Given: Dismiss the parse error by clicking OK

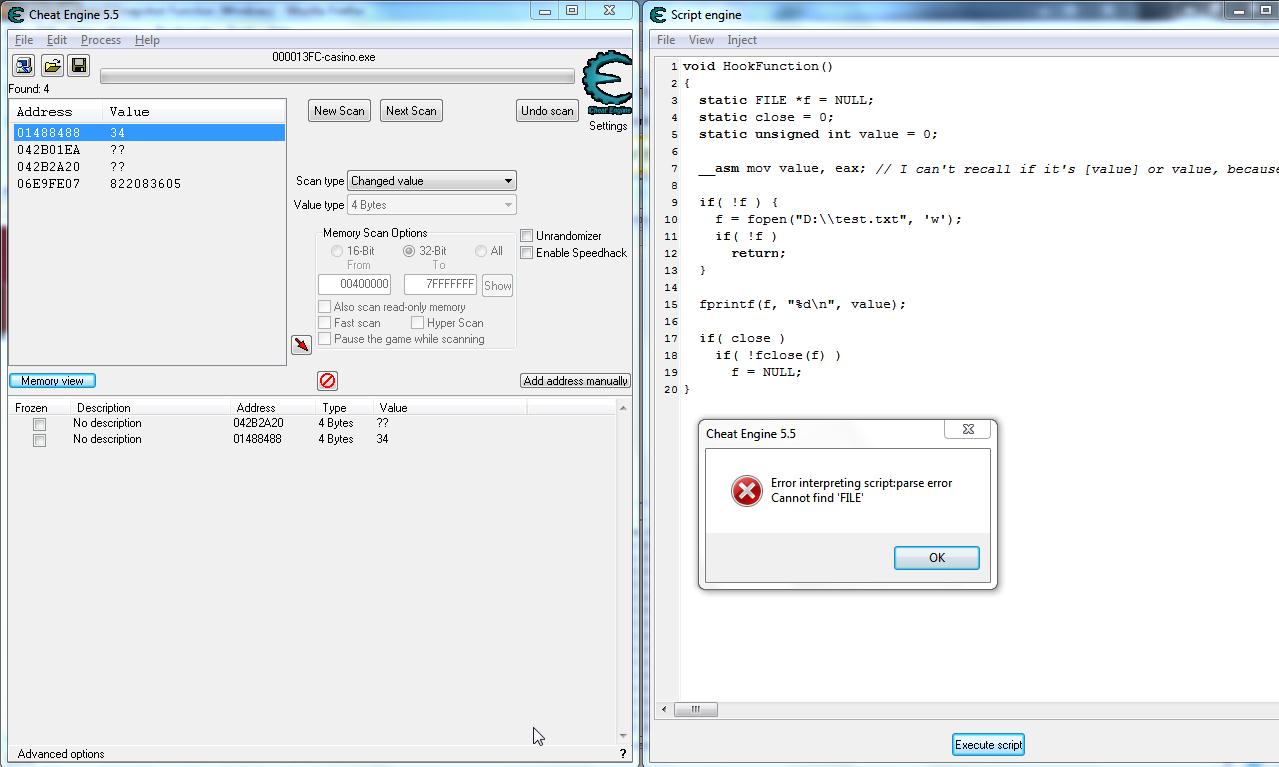Looking at the screenshot, I should click(935, 557).
